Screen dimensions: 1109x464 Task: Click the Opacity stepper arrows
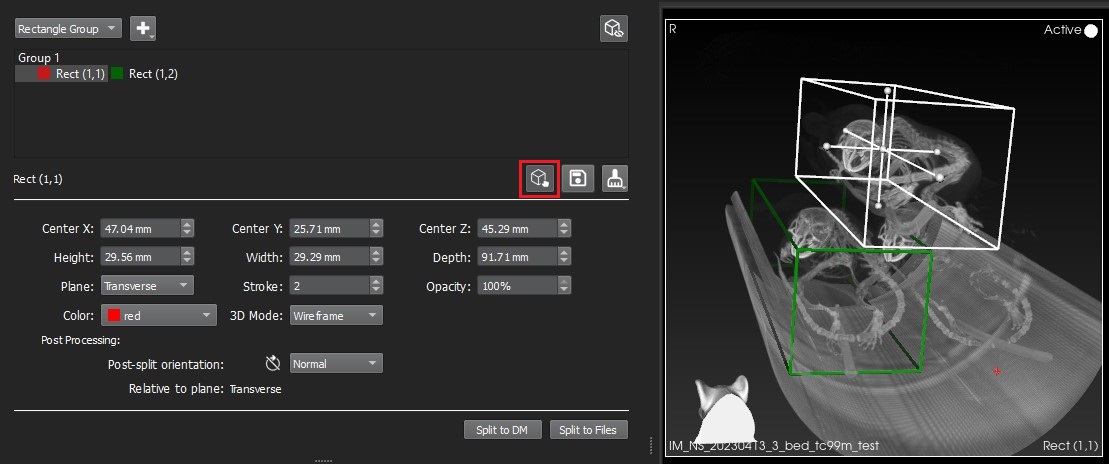tap(565, 286)
